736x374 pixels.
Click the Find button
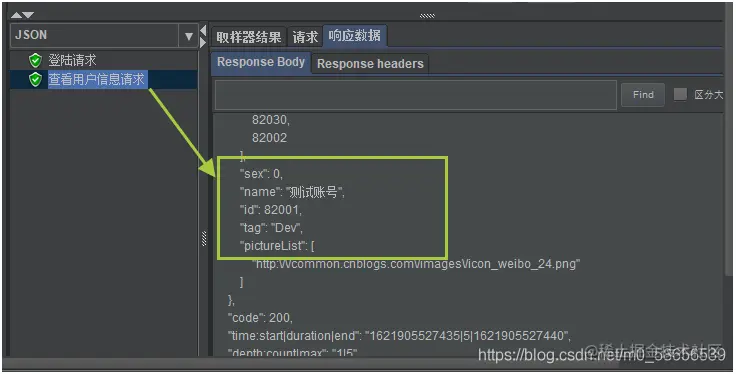click(643, 95)
